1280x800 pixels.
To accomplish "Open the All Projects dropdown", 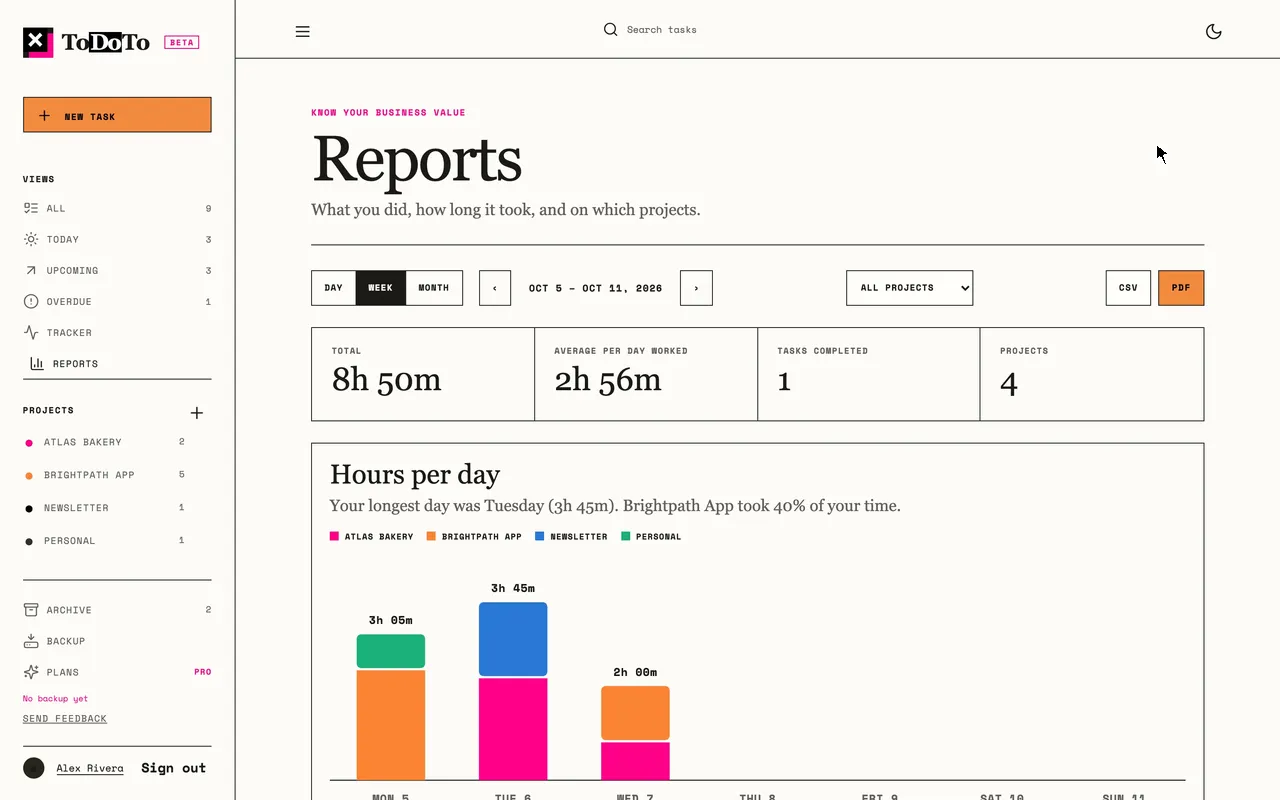I will (x=909, y=288).
